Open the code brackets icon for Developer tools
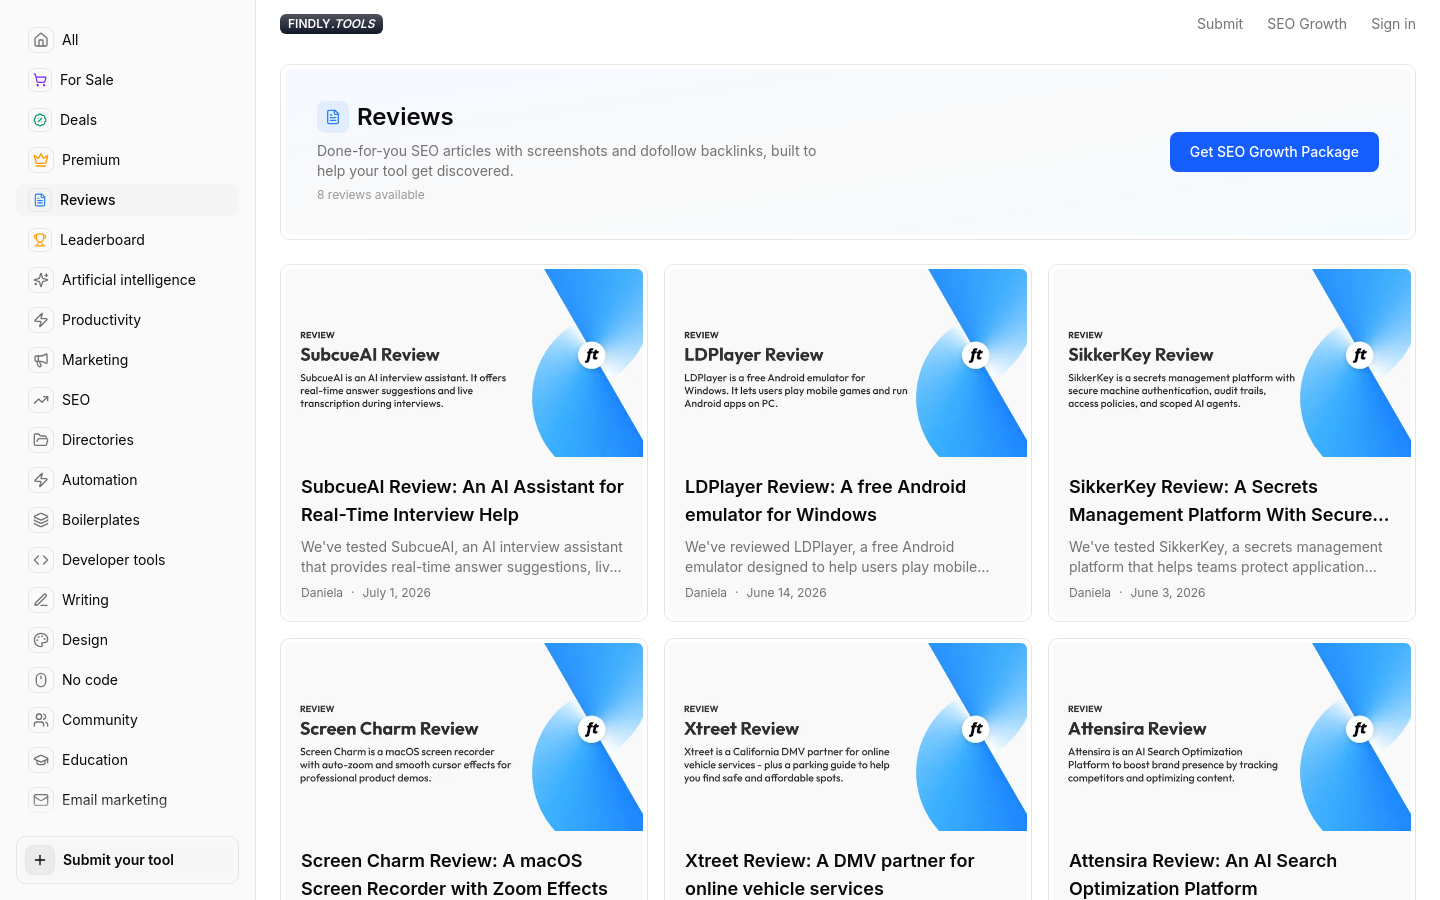This screenshot has width=1440, height=900. click(41, 560)
